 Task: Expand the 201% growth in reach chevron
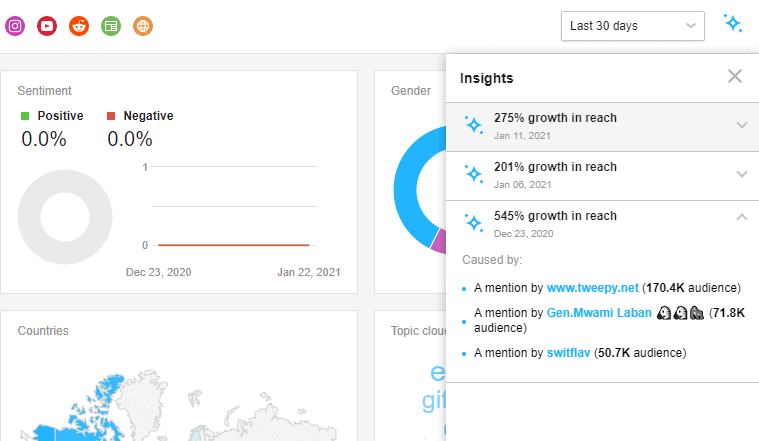point(742,174)
